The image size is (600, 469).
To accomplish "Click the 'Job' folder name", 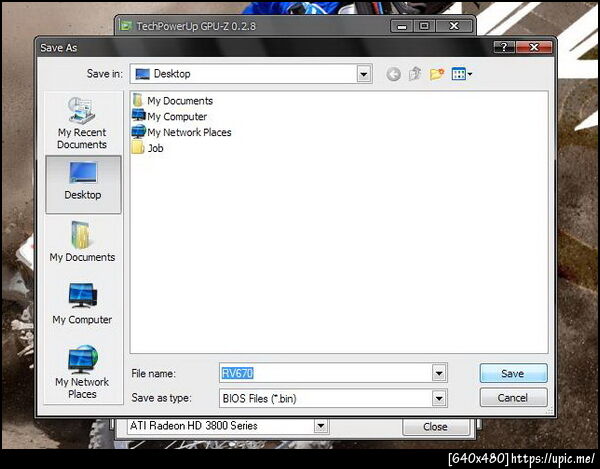I will (155, 148).
